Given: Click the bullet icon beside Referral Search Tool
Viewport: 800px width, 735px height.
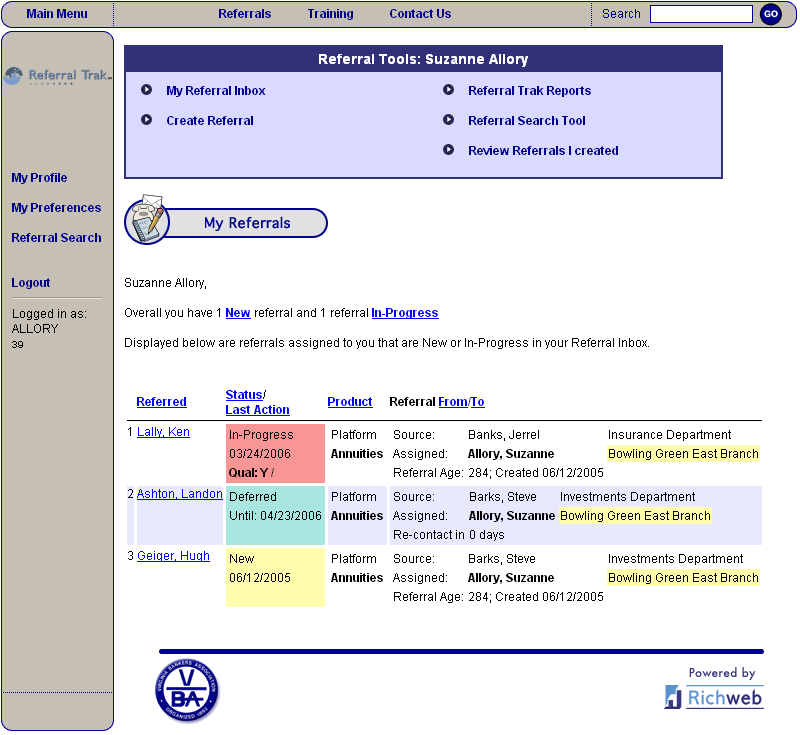Looking at the screenshot, I should coord(448,120).
